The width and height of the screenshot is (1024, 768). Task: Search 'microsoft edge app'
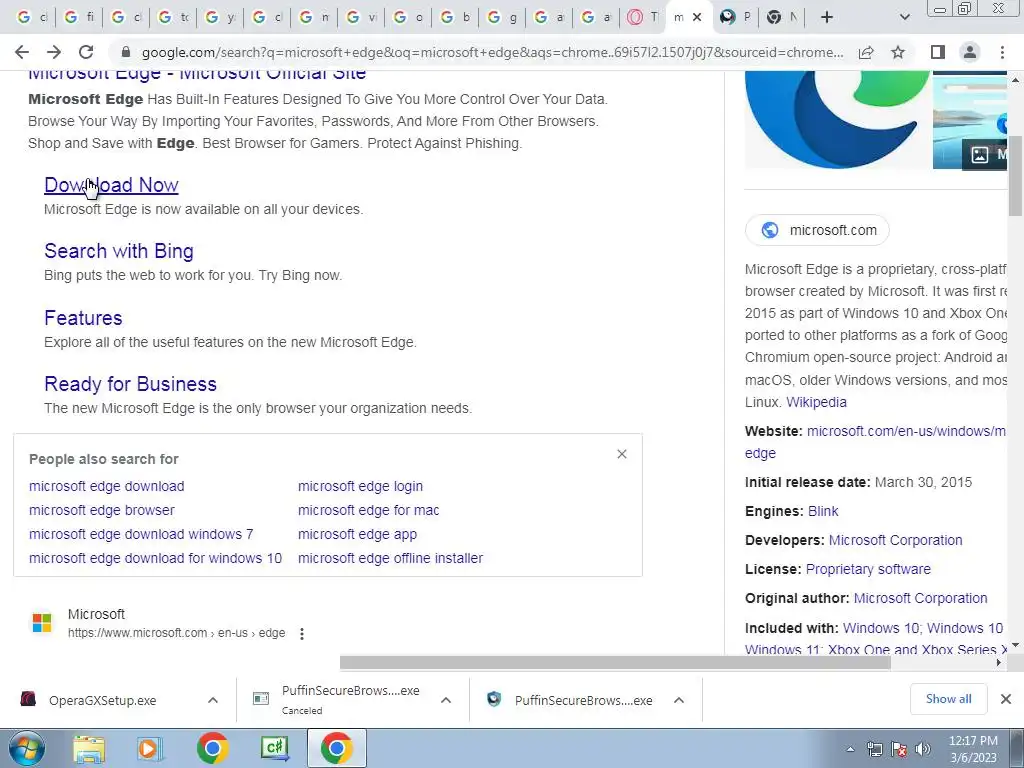click(x=357, y=534)
